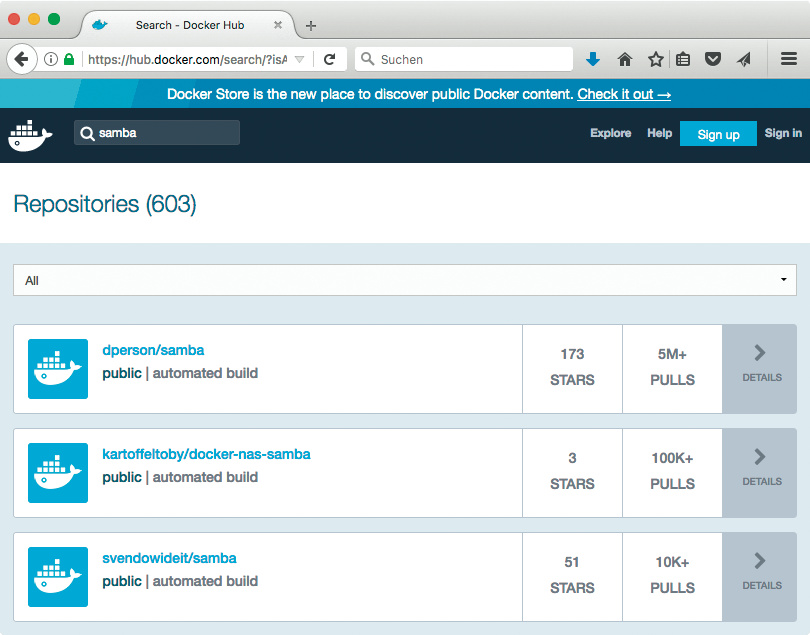This screenshot has height=635, width=810.
Task: Expand the URL bar history dropdown arrow
Action: pyautogui.click(x=299, y=59)
